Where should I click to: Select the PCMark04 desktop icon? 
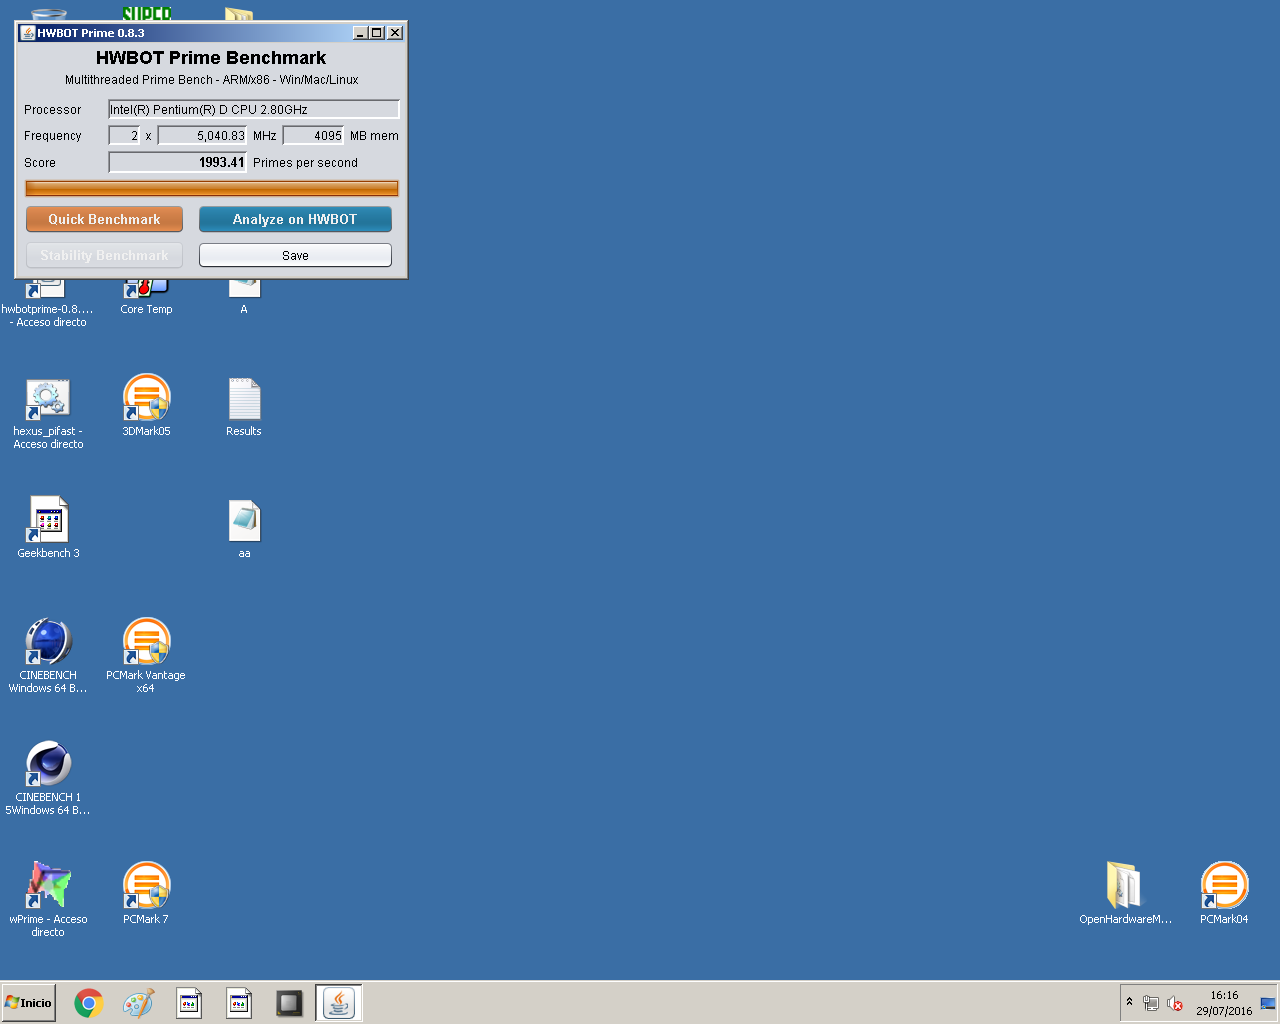coord(1224,893)
